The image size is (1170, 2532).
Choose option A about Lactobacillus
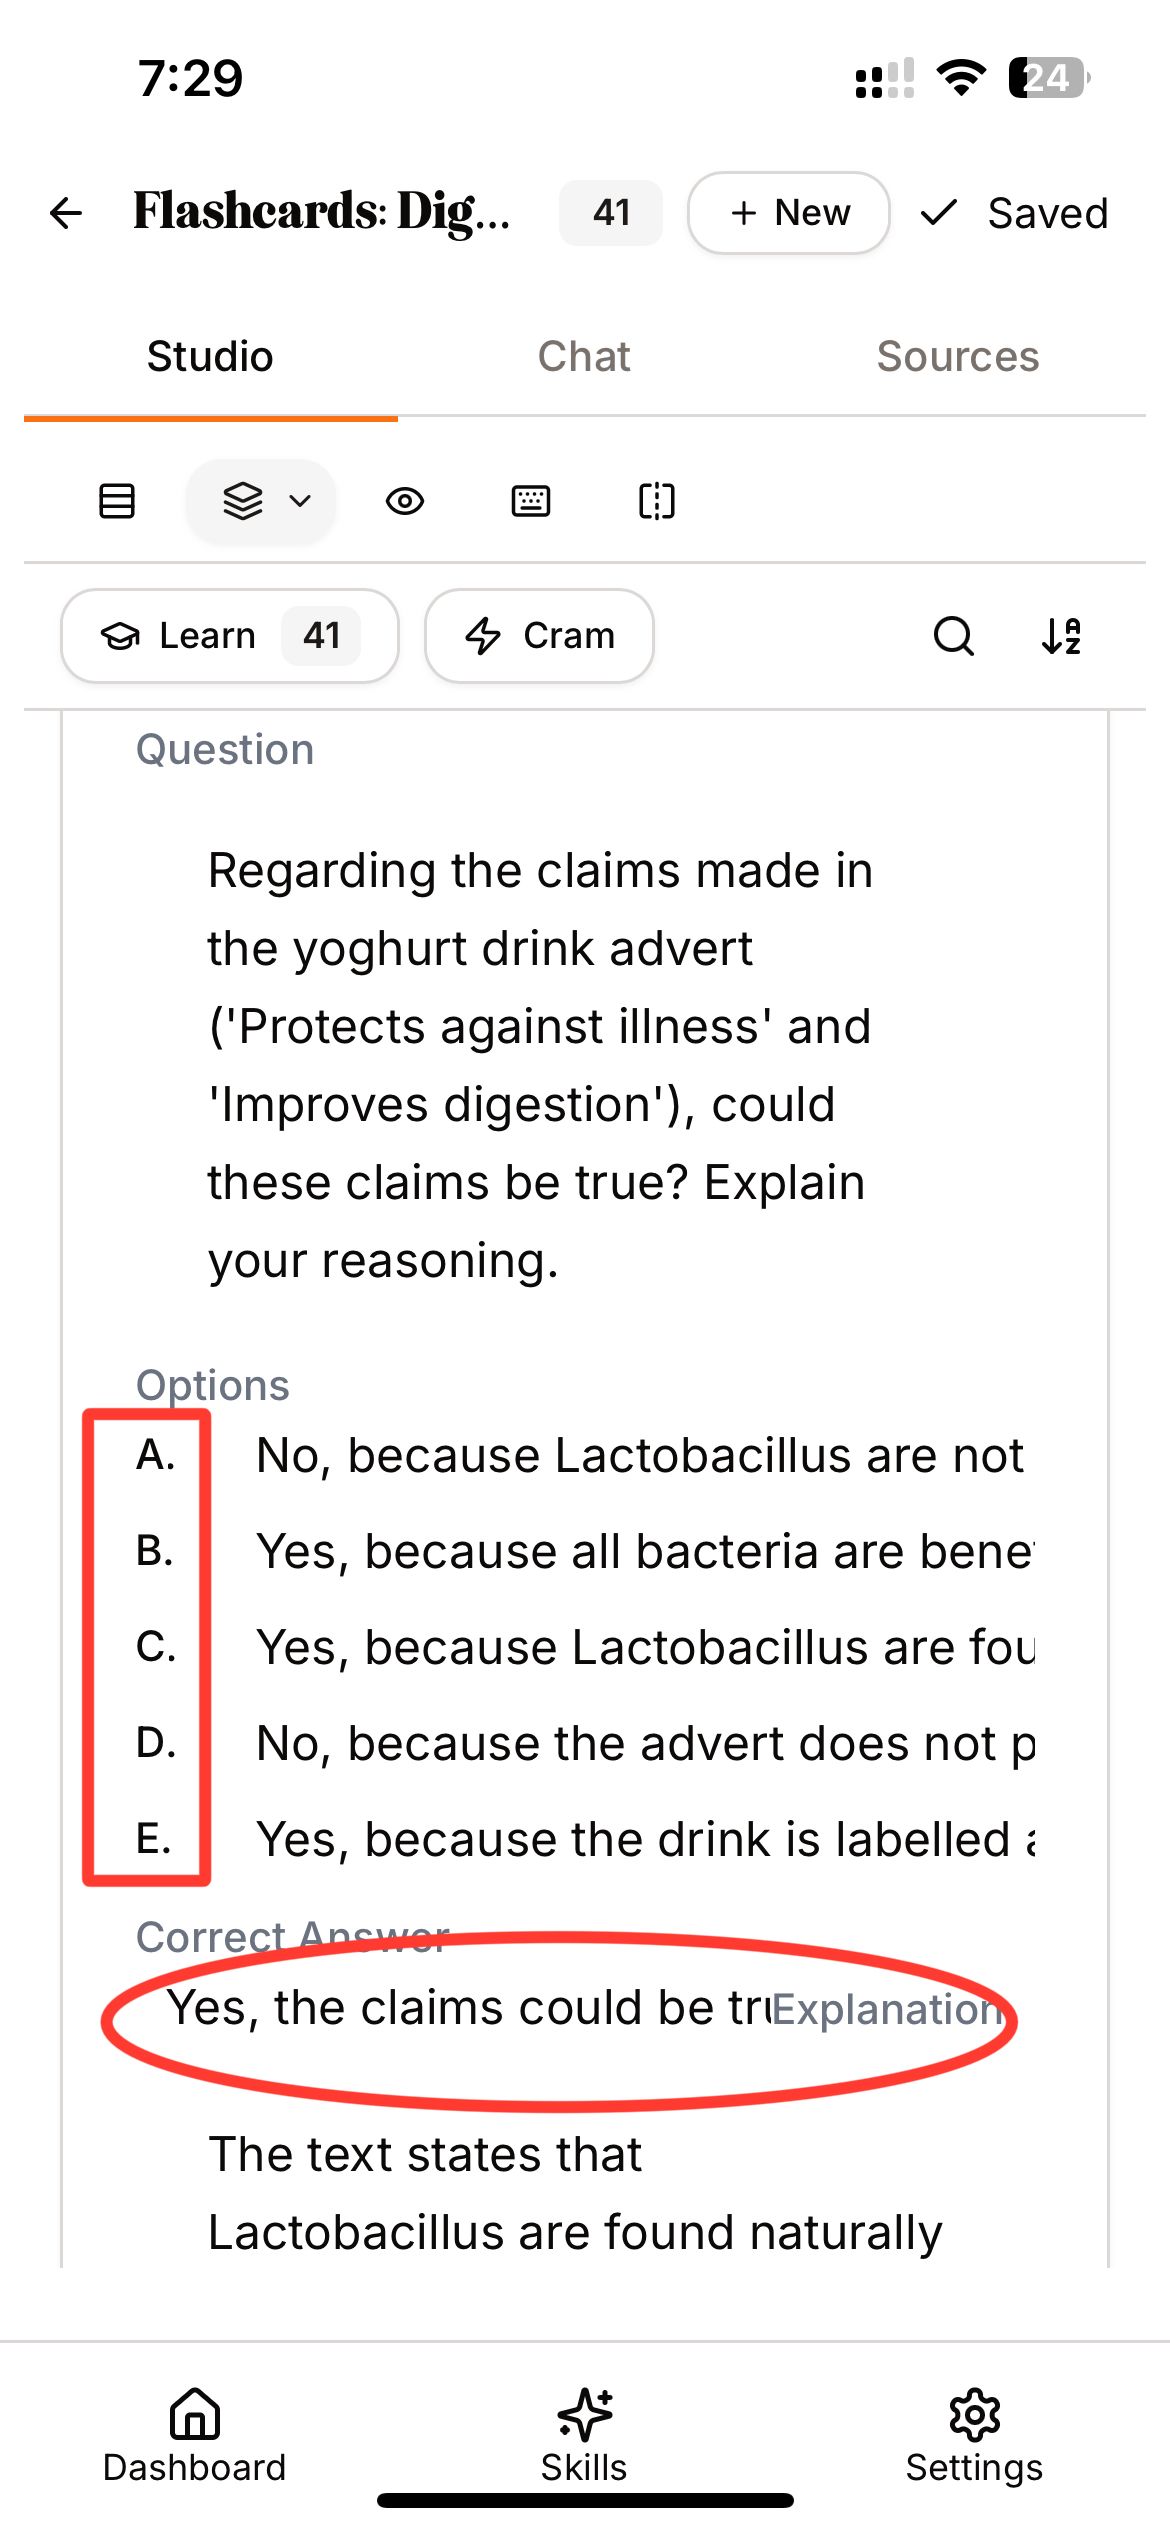click(x=585, y=1455)
